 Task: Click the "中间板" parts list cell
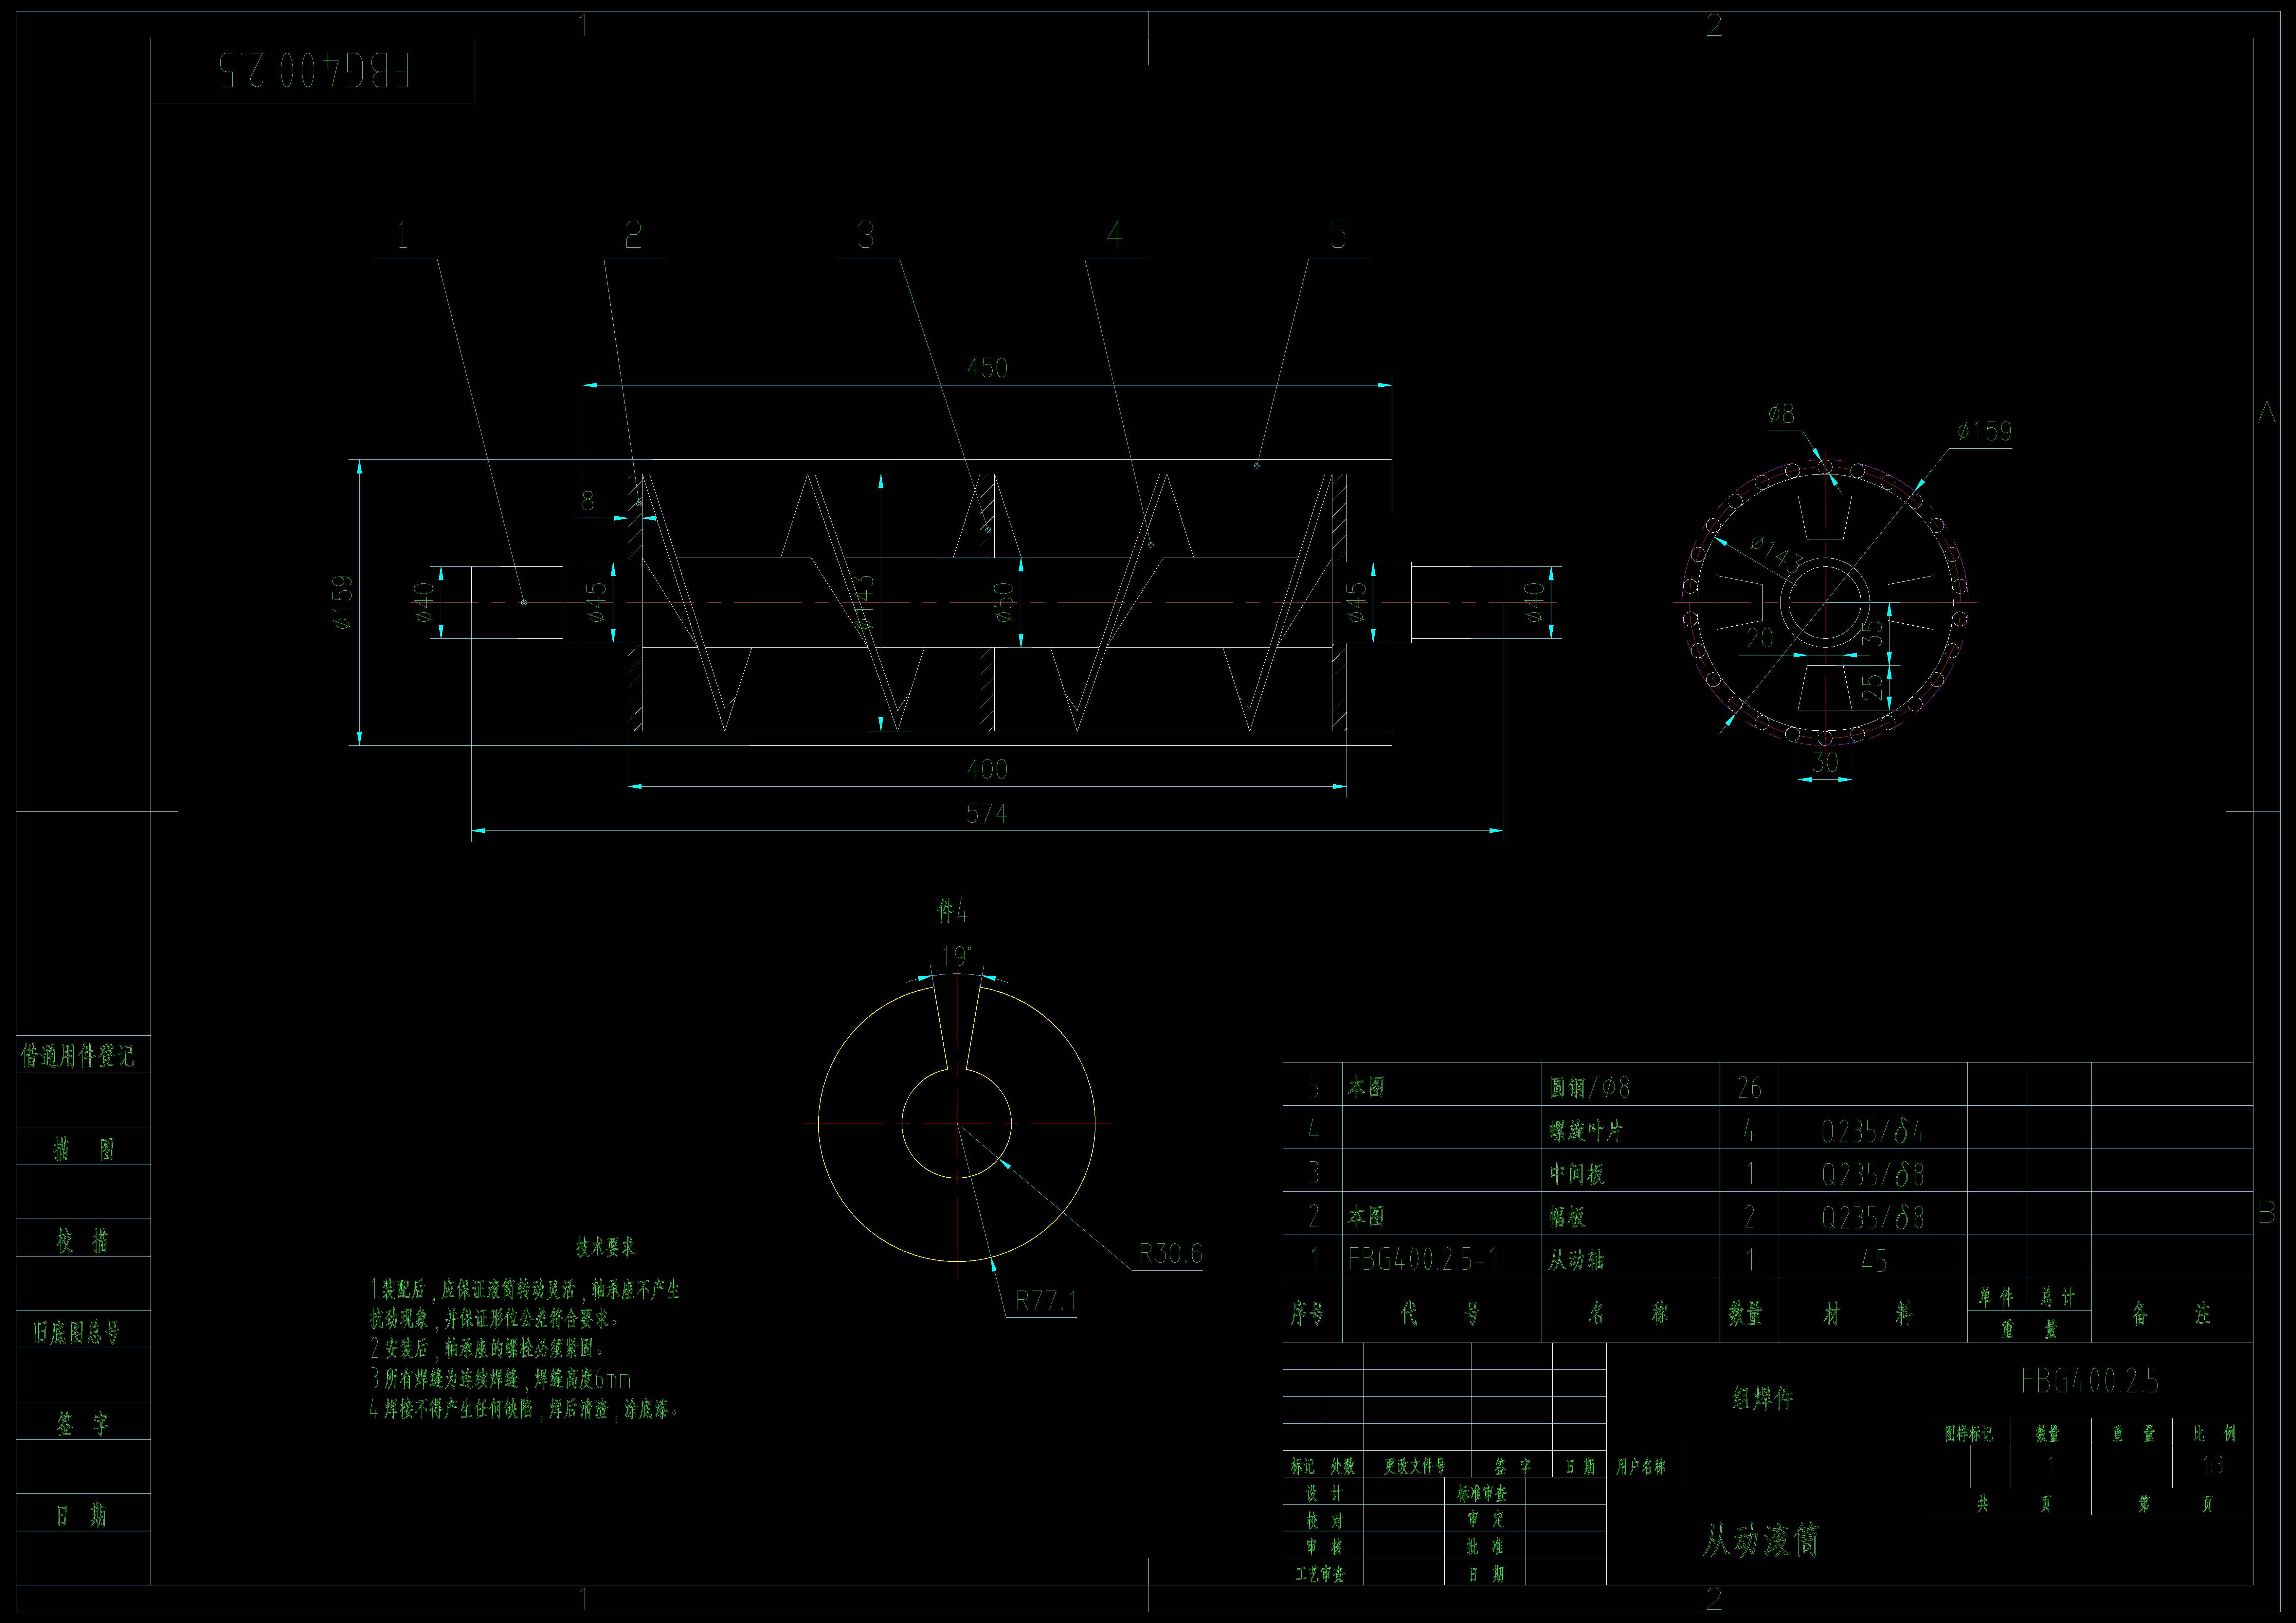pos(1577,1174)
